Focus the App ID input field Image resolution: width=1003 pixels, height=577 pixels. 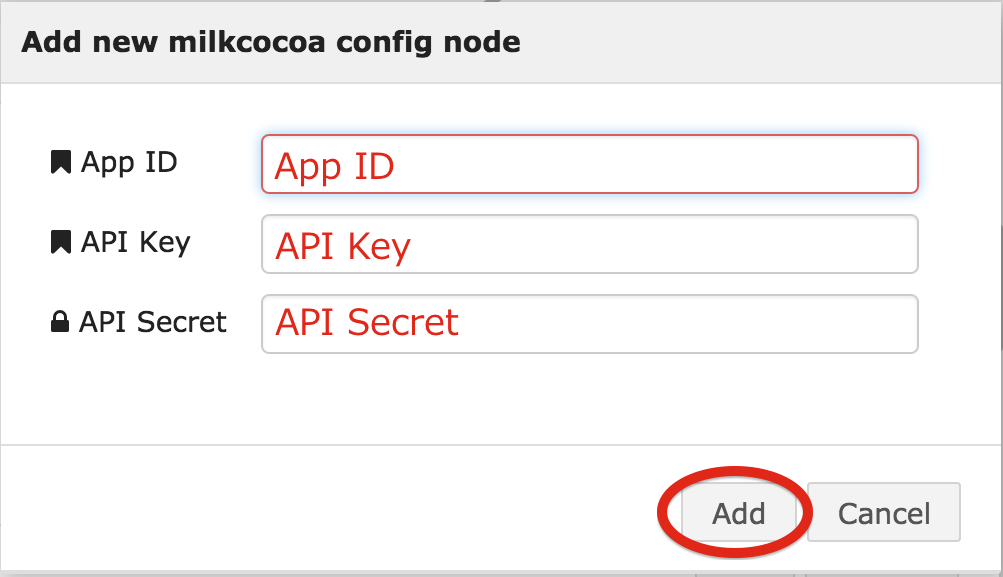click(x=590, y=164)
